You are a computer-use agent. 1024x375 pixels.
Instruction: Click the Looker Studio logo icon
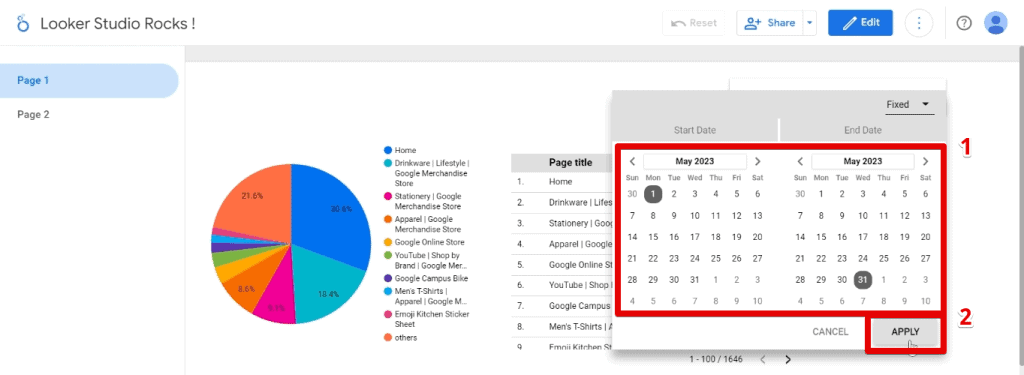23,24
